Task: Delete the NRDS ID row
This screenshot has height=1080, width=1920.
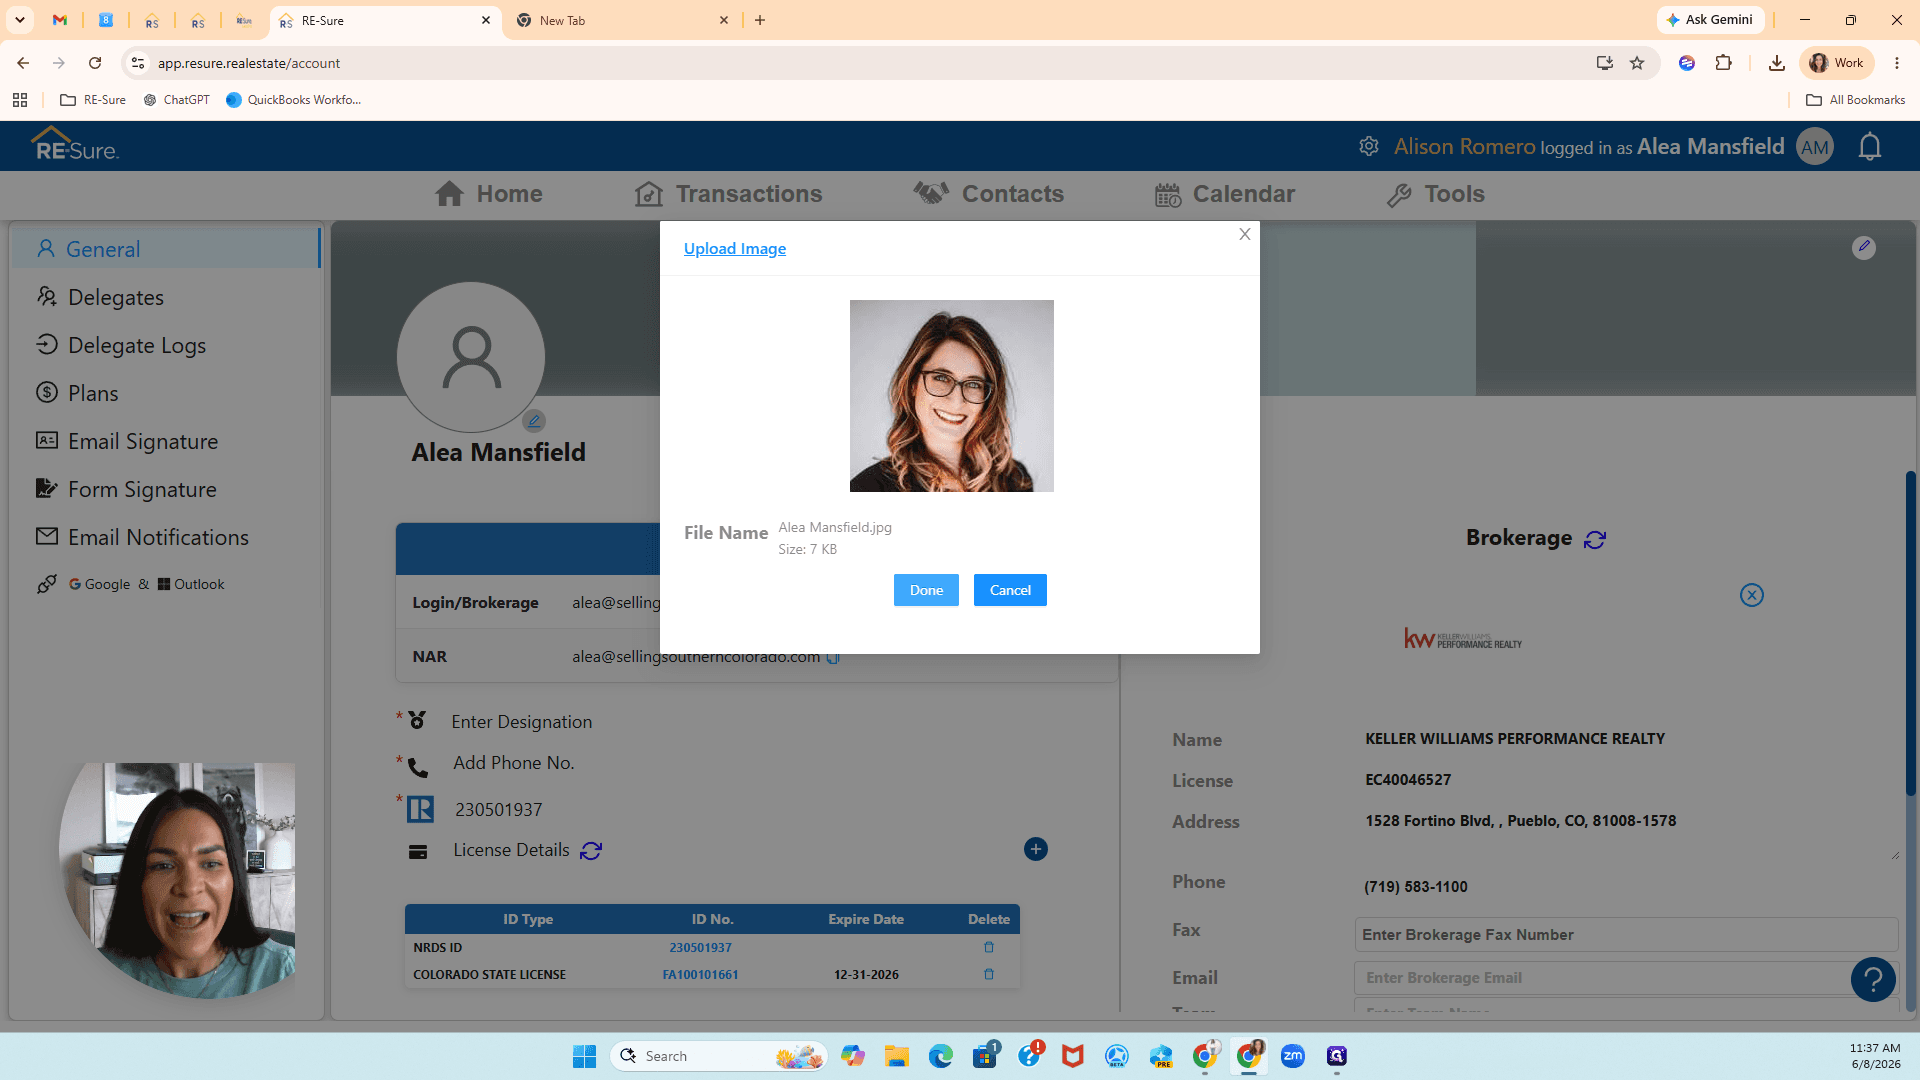Action: 989,947
